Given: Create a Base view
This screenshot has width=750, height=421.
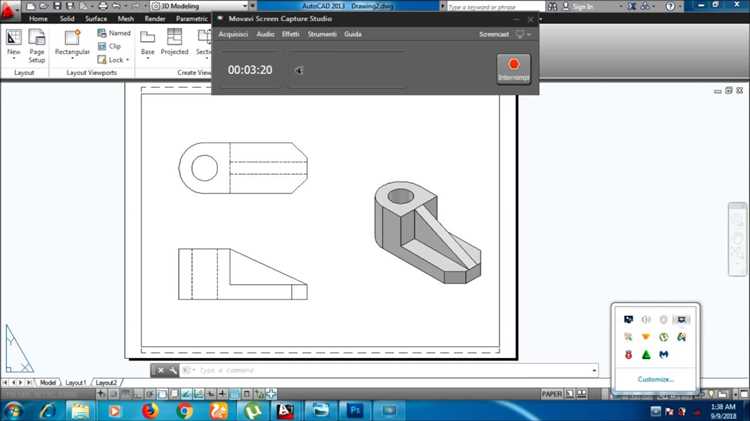Looking at the screenshot, I should (148, 42).
